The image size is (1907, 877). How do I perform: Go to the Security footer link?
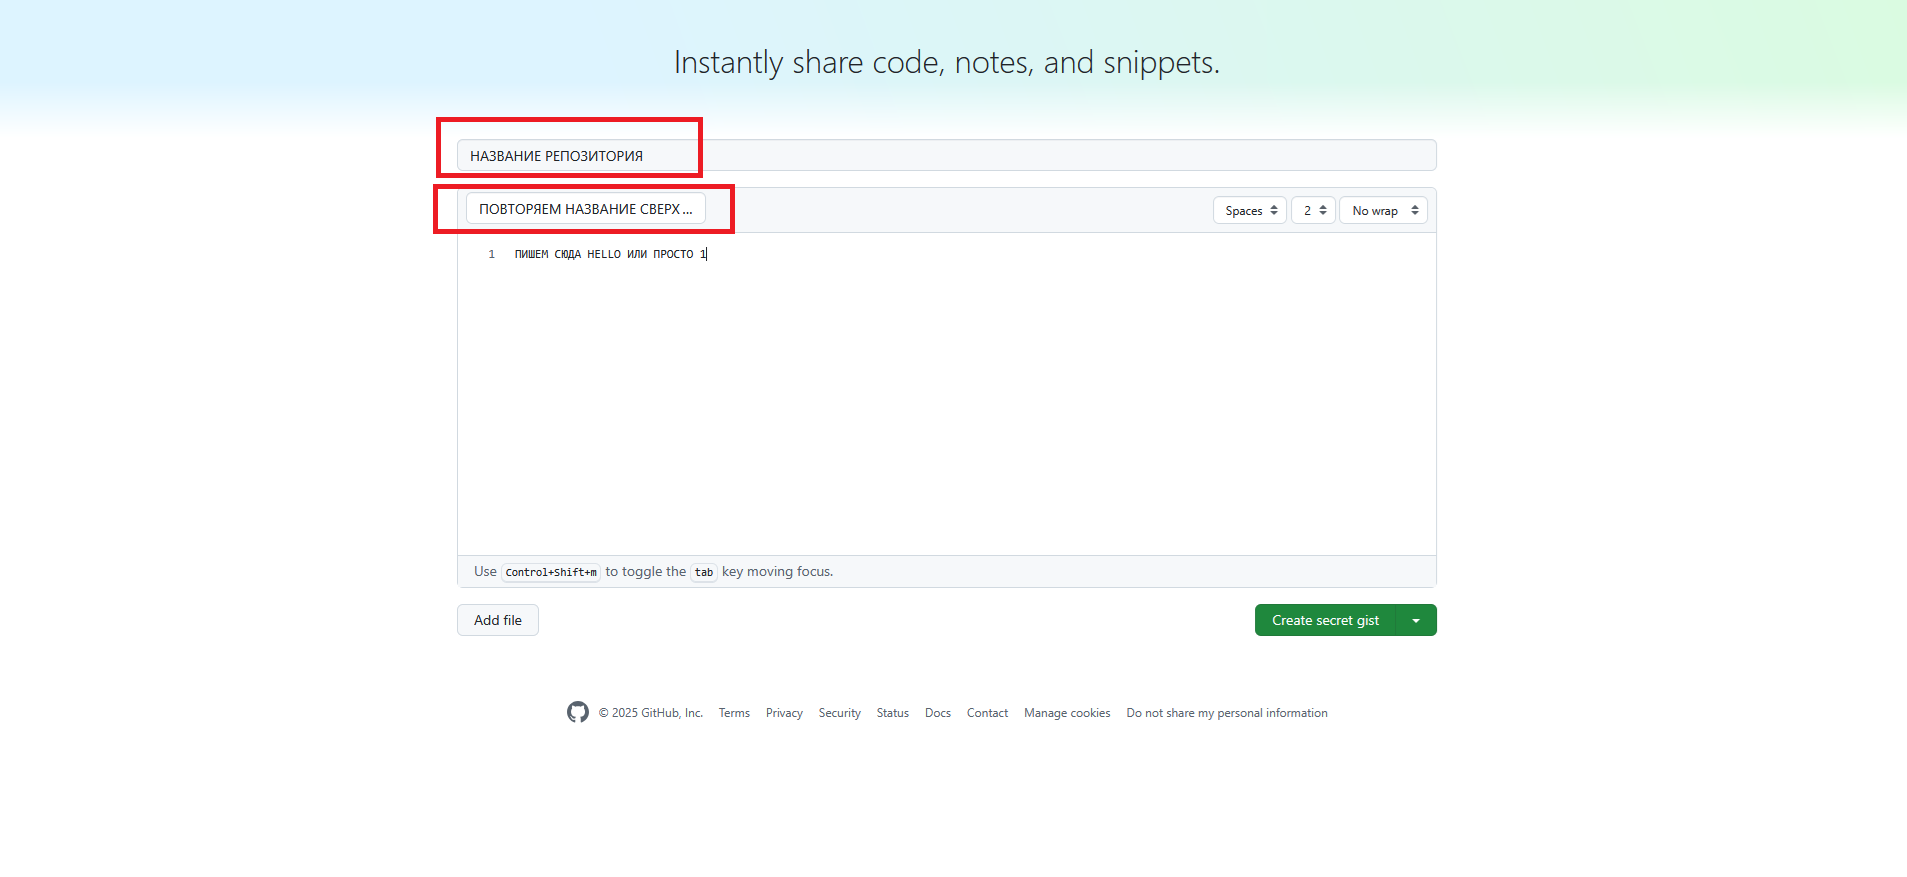pyautogui.click(x=839, y=713)
